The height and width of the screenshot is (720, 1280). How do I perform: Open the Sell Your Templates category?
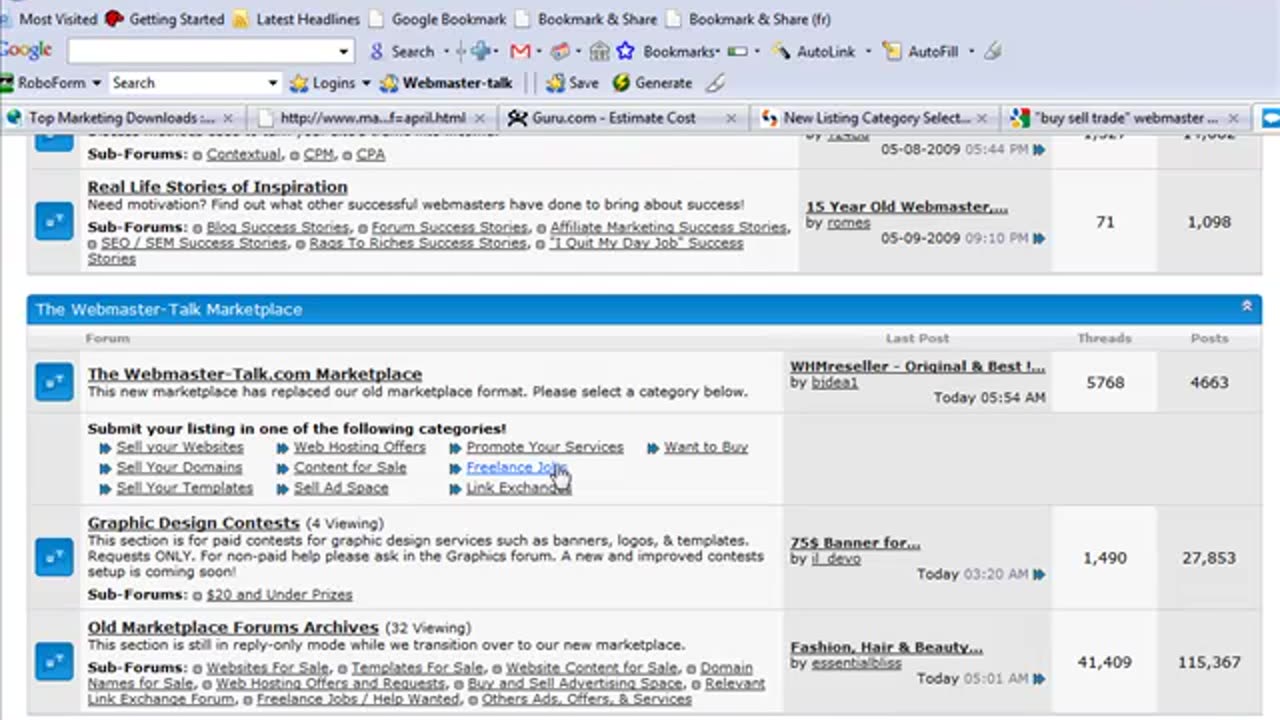point(185,488)
